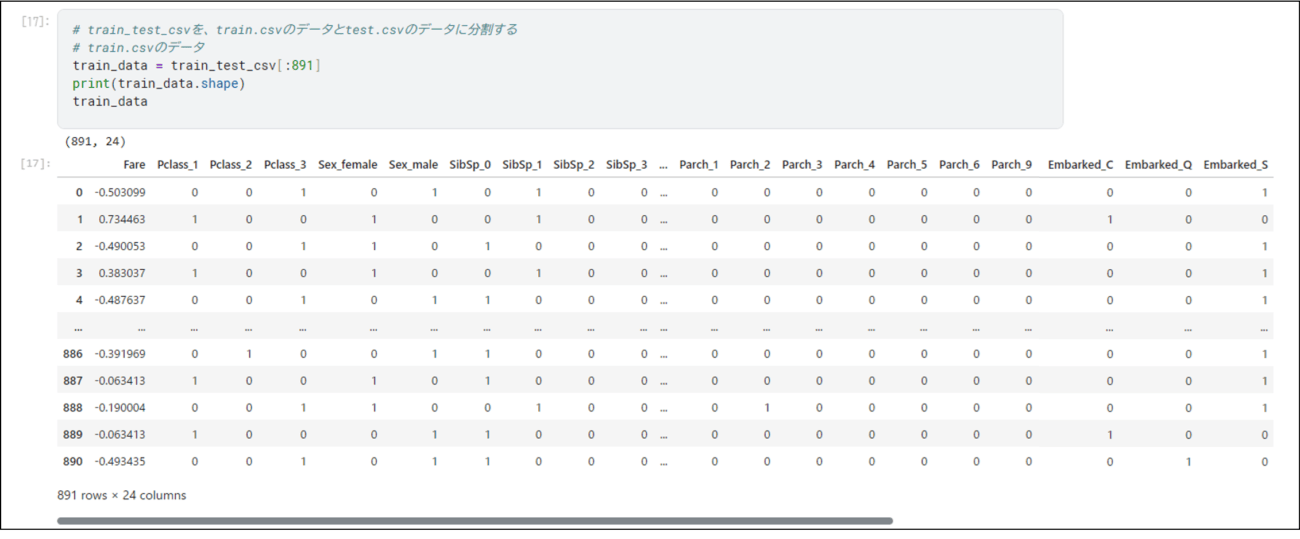The height and width of the screenshot is (539, 1300).
Task: Select the Parch_3 column header
Action: point(802,165)
